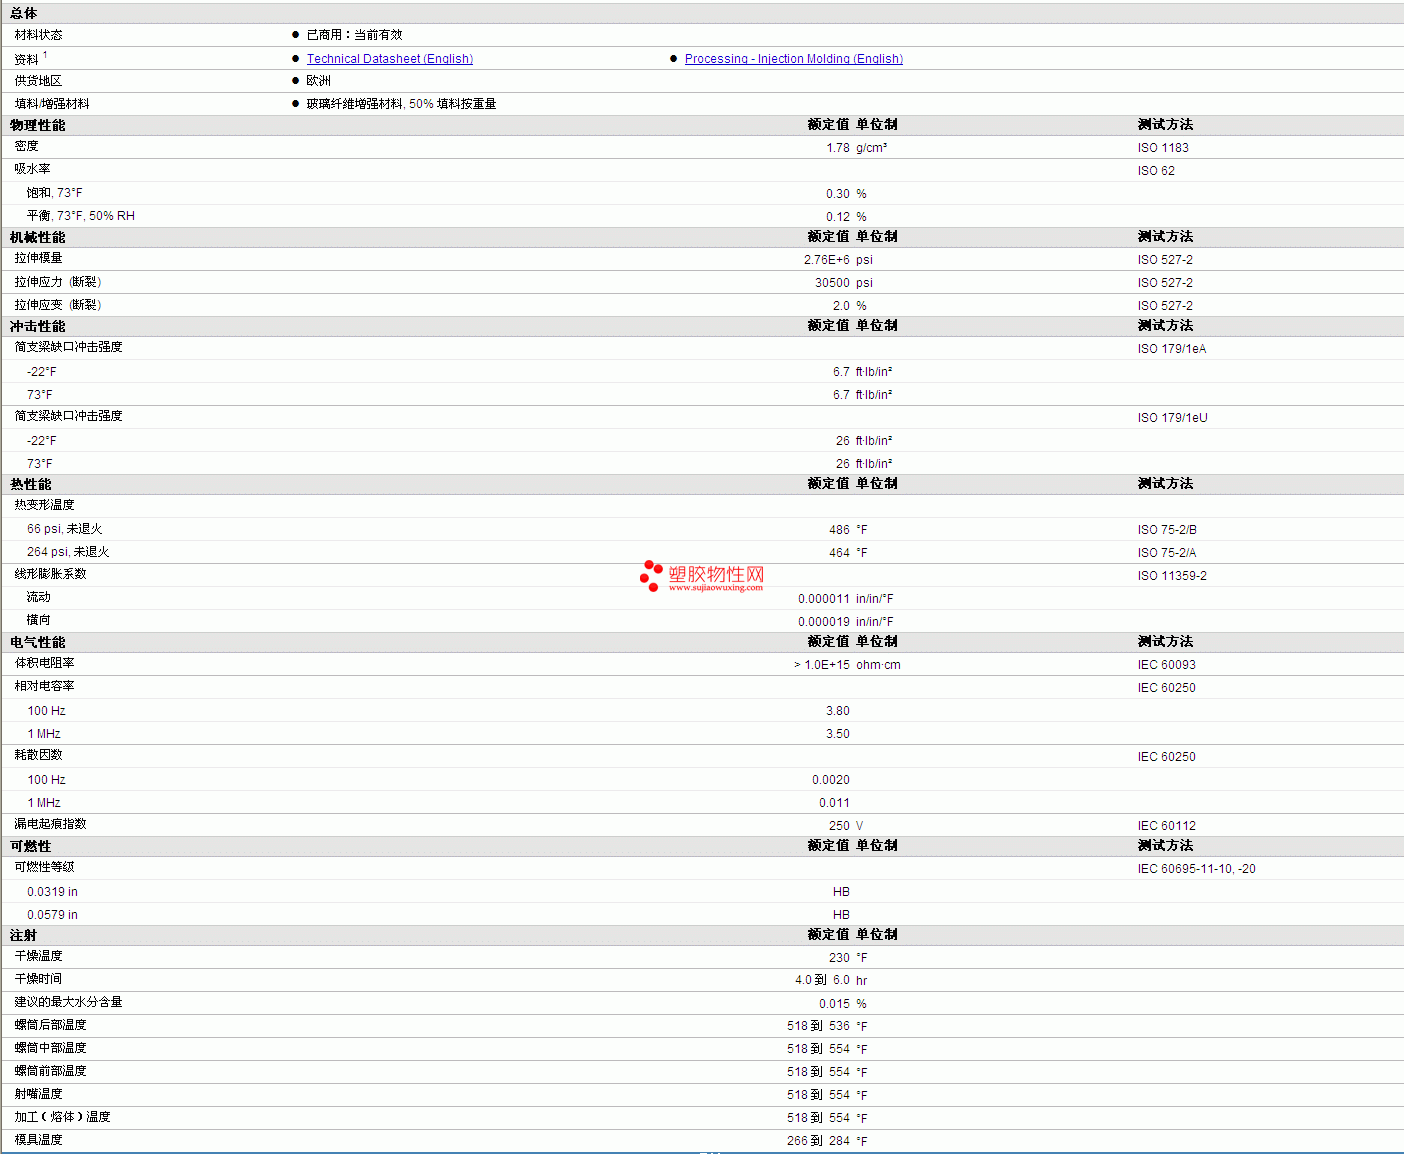Select the 热变形温度 row label
Image resolution: width=1404 pixels, height=1154 pixels.
click(44, 505)
